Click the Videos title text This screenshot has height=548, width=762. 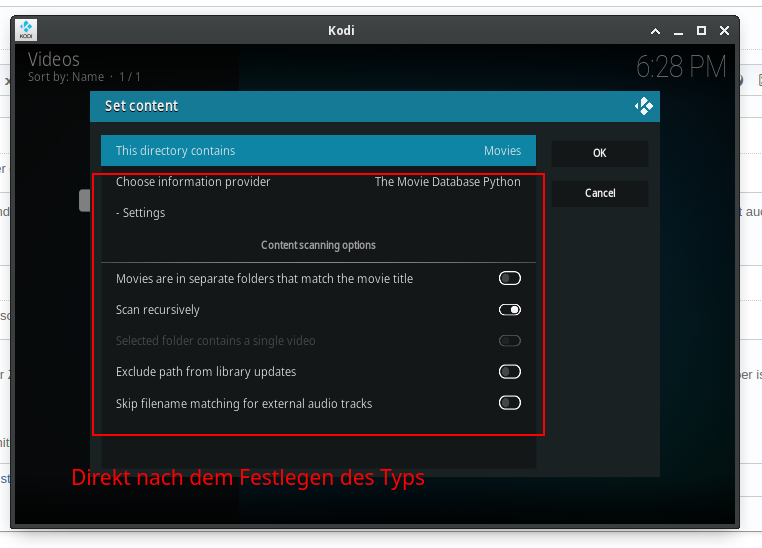tap(53, 60)
